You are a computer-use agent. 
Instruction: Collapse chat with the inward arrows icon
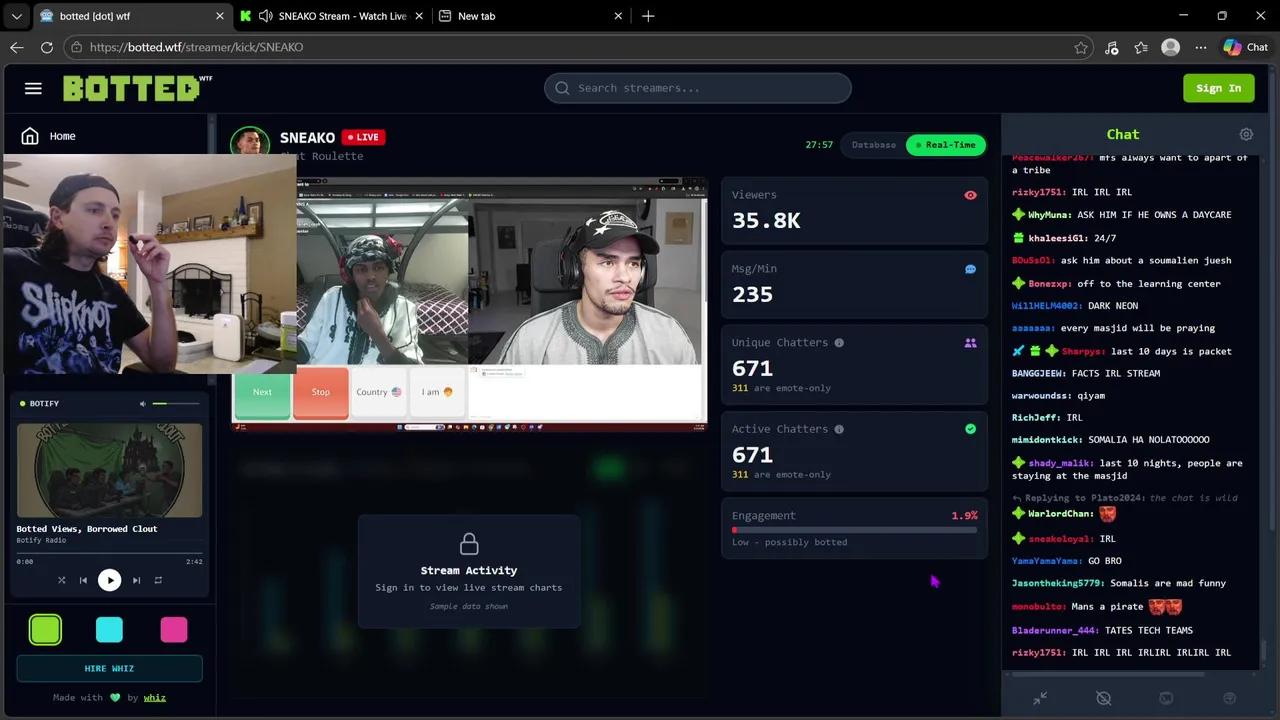(1040, 698)
